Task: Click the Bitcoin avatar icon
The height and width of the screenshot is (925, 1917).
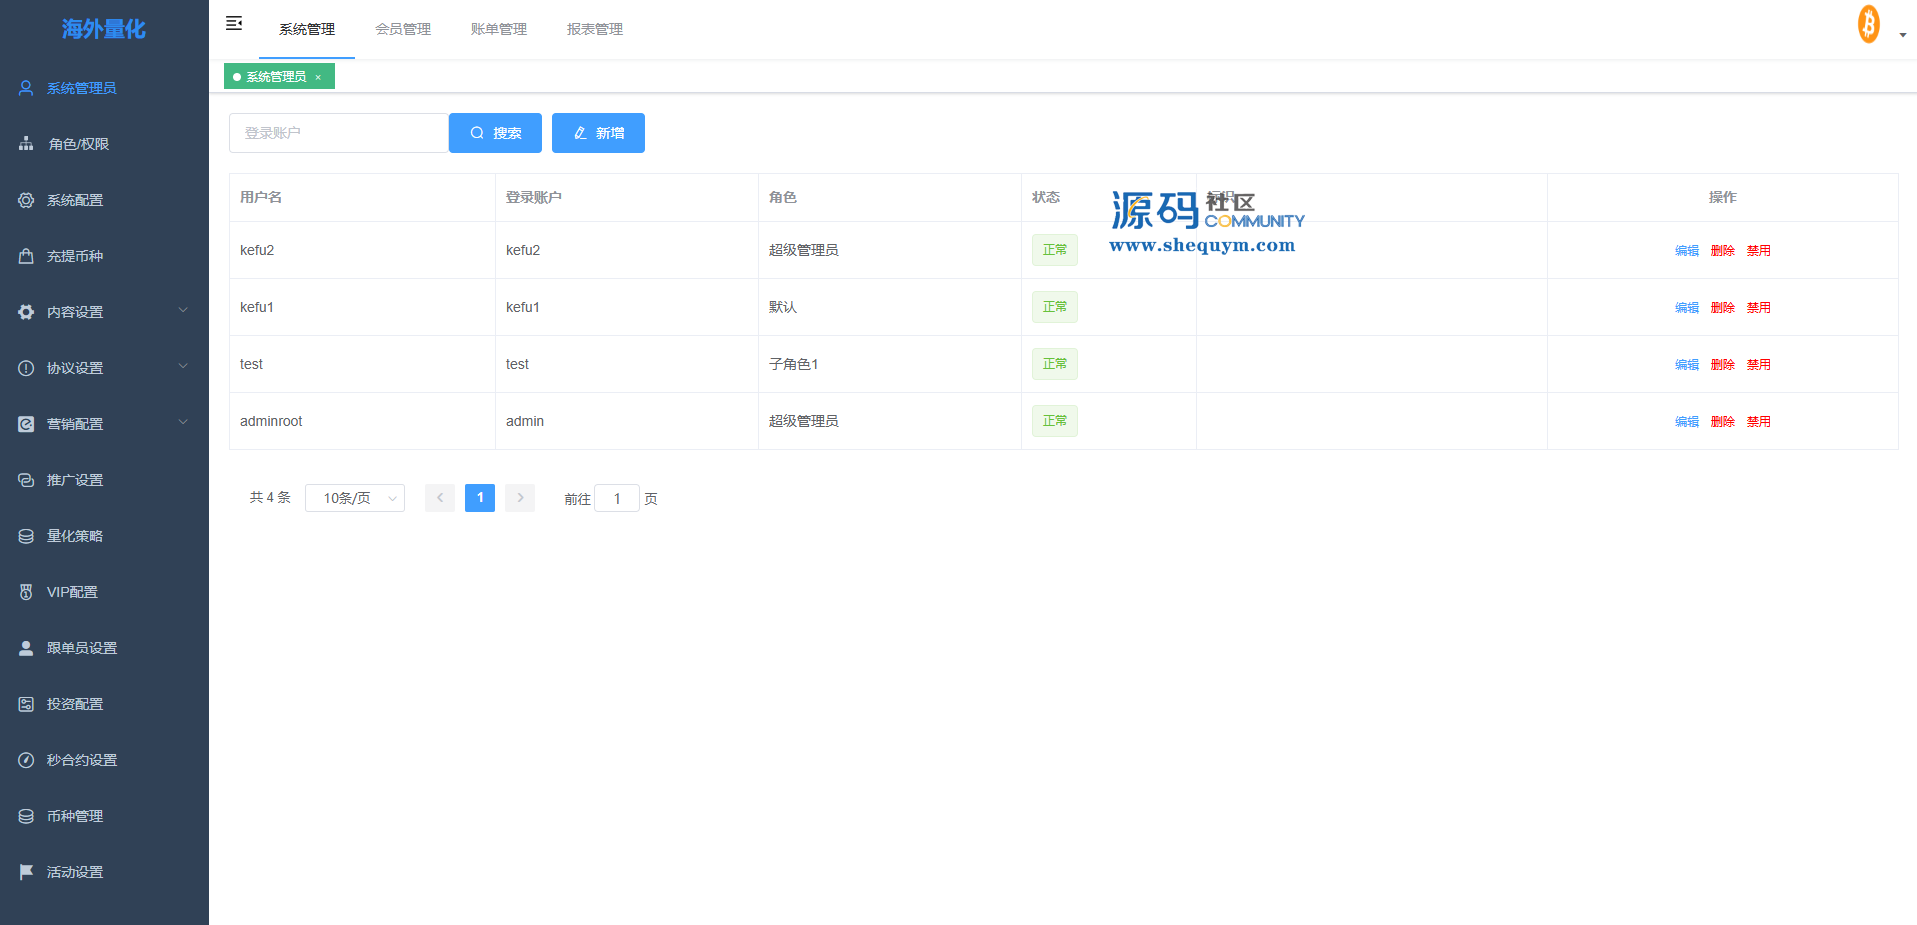Action: pyautogui.click(x=1868, y=25)
